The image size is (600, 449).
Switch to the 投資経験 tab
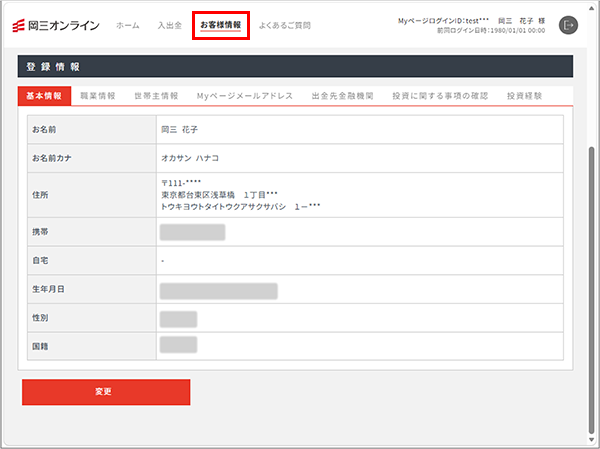click(x=525, y=96)
